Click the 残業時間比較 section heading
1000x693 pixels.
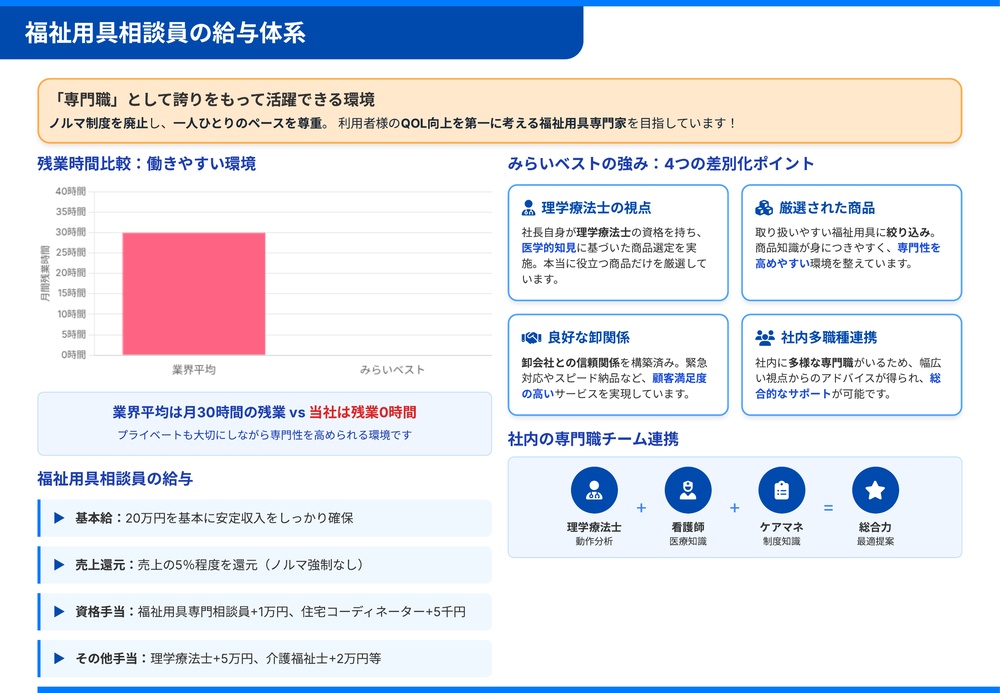point(146,164)
